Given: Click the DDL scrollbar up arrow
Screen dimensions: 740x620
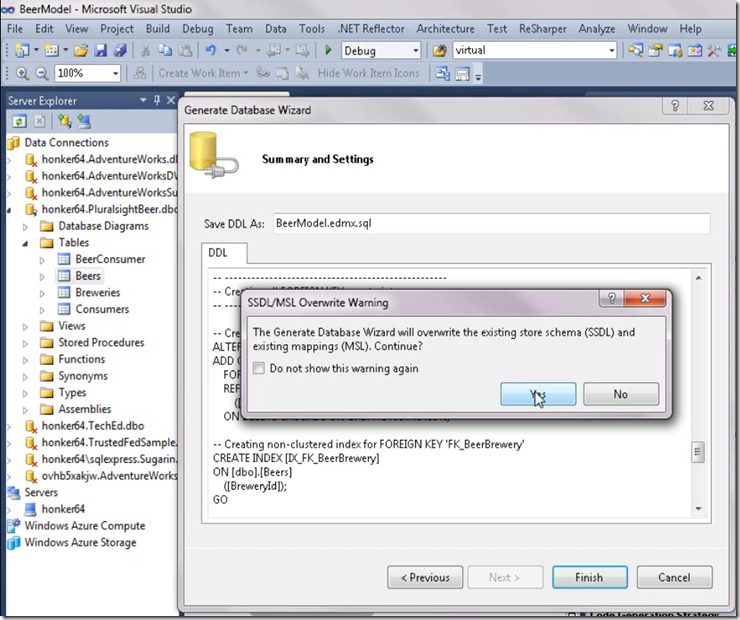Looking at the screenshot, I should coord(698,278).
